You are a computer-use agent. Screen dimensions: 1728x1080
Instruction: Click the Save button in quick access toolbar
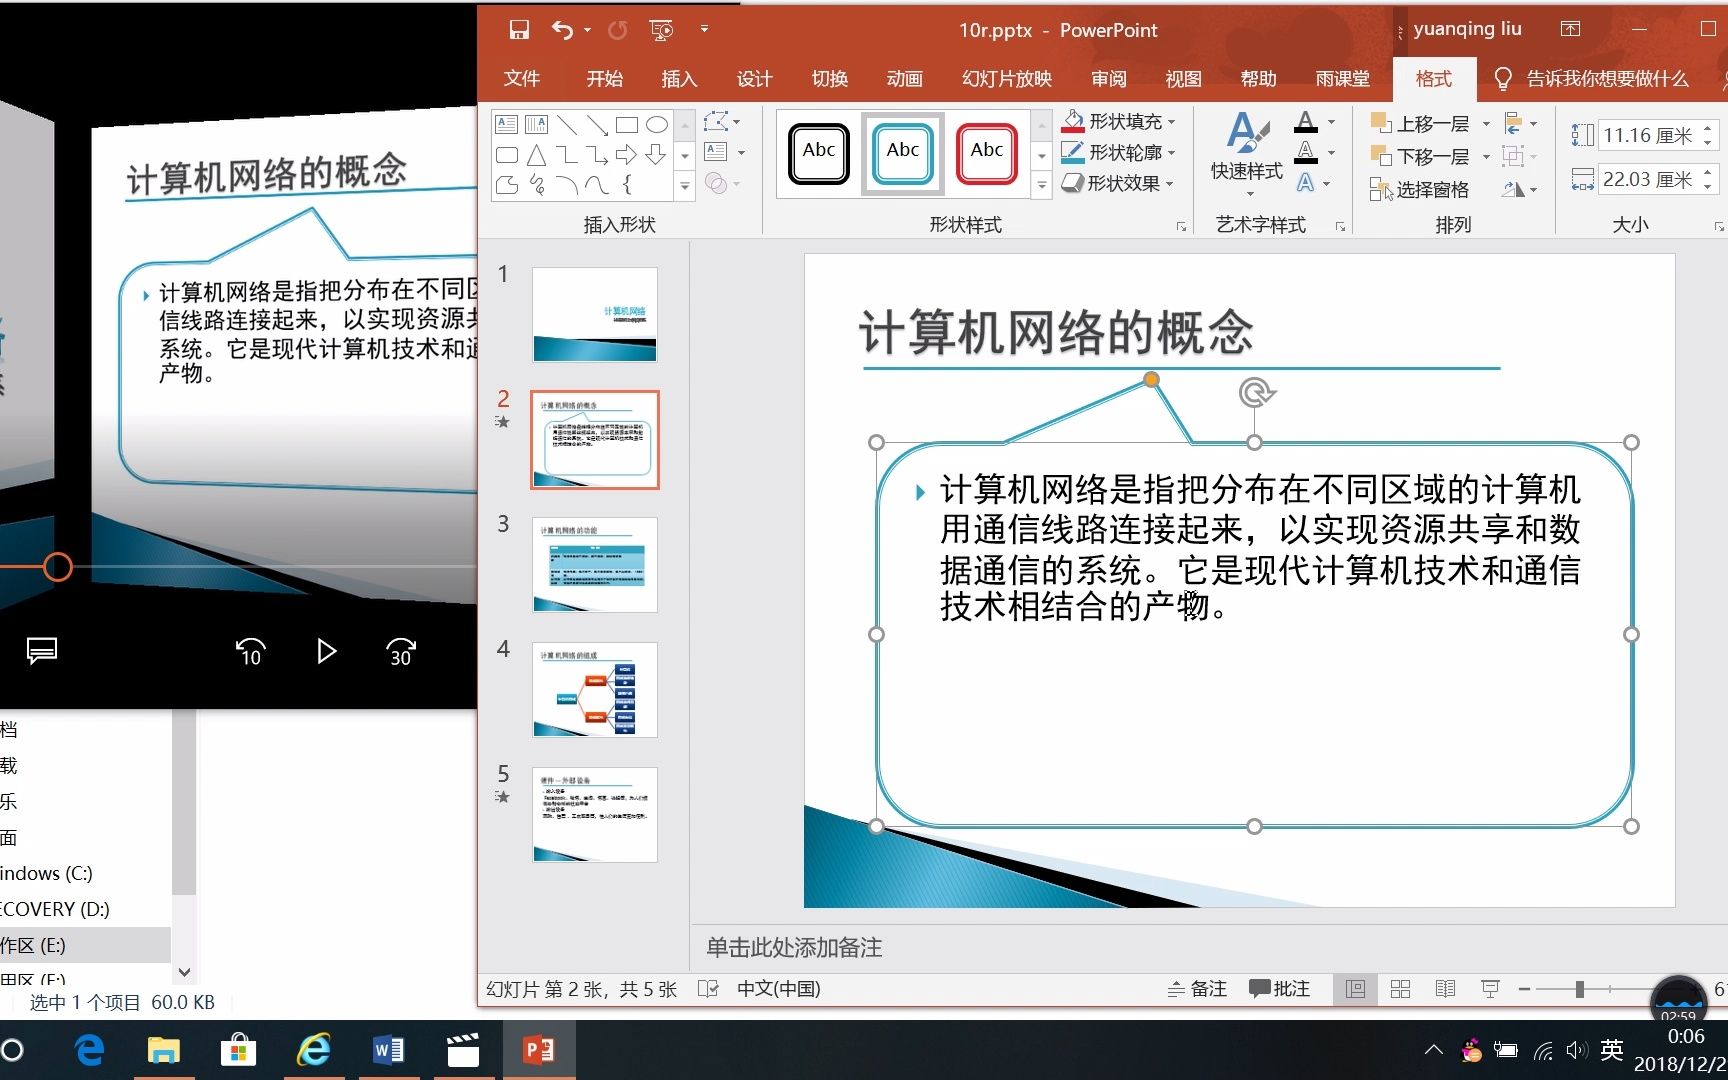[518, 30]
